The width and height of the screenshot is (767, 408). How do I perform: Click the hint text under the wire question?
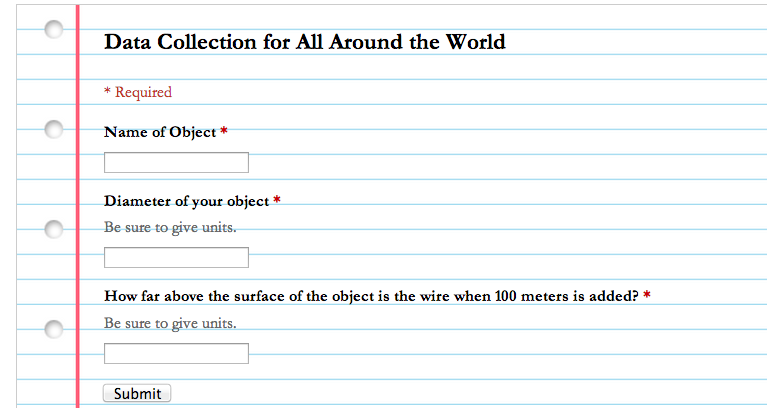point(170,323)
